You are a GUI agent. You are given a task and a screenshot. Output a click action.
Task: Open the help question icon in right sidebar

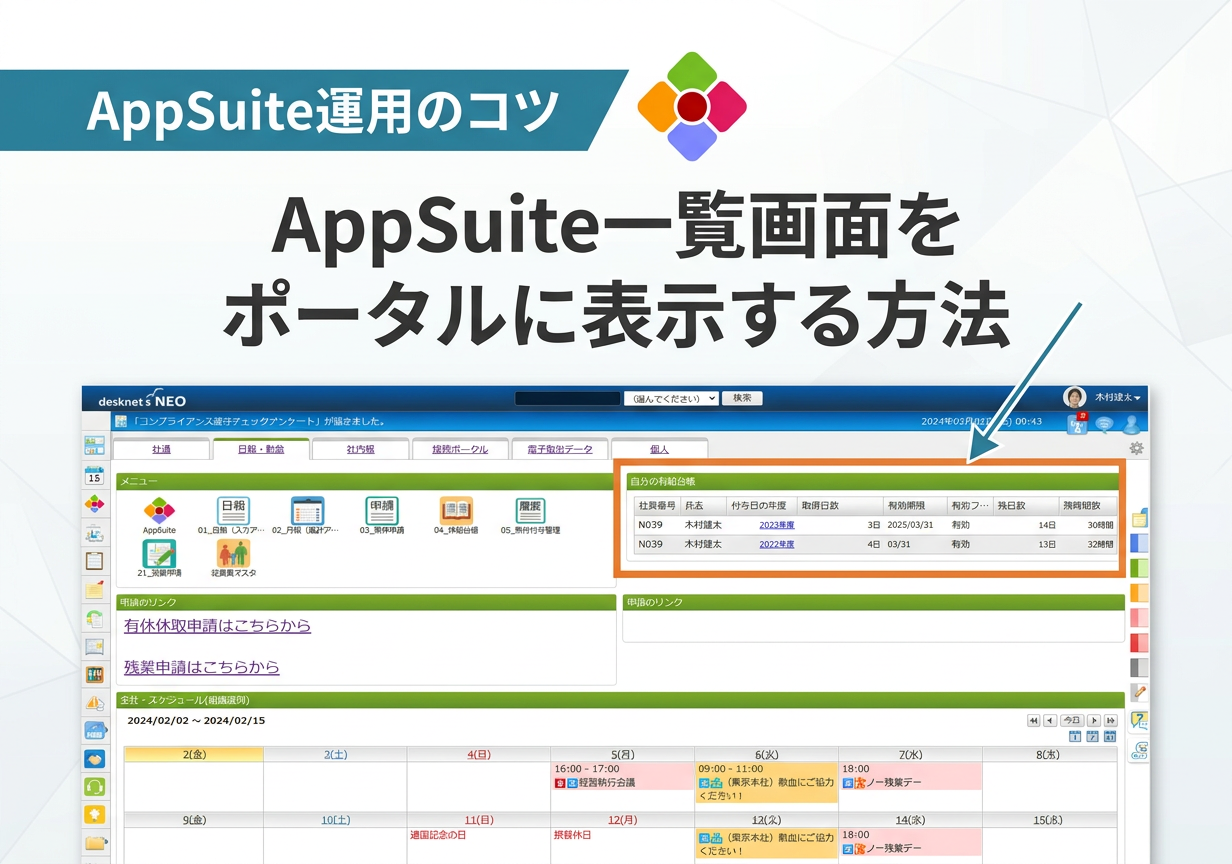tap(1139, 720)
